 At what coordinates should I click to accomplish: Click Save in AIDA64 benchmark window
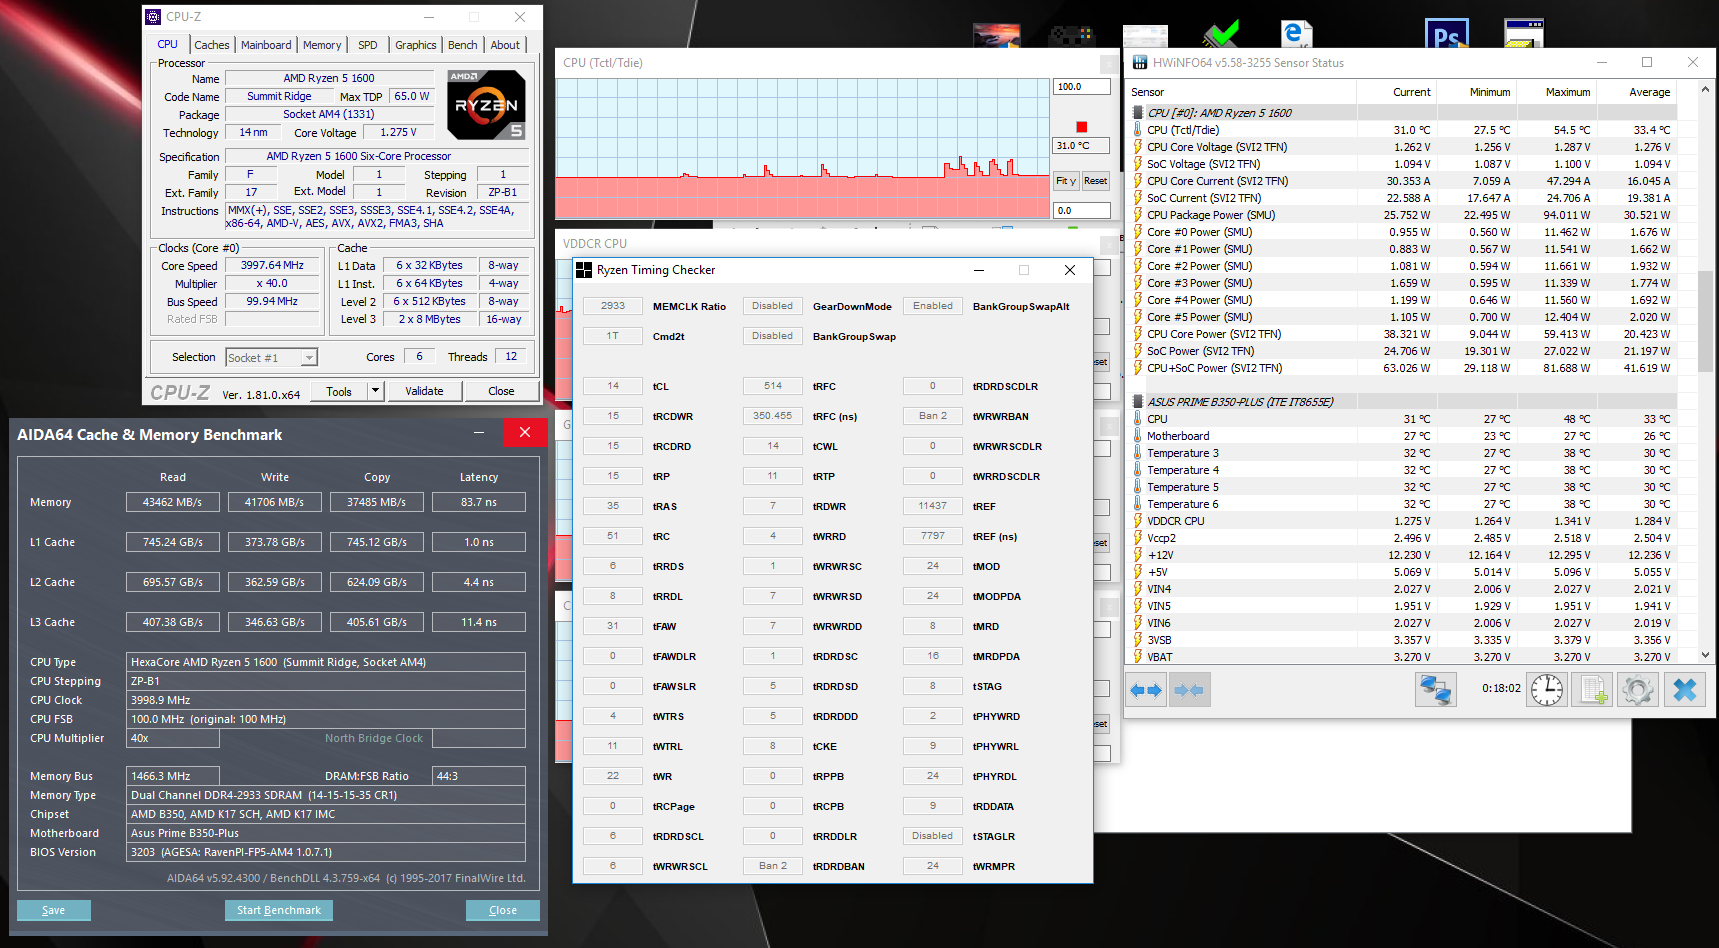(54, 910)
